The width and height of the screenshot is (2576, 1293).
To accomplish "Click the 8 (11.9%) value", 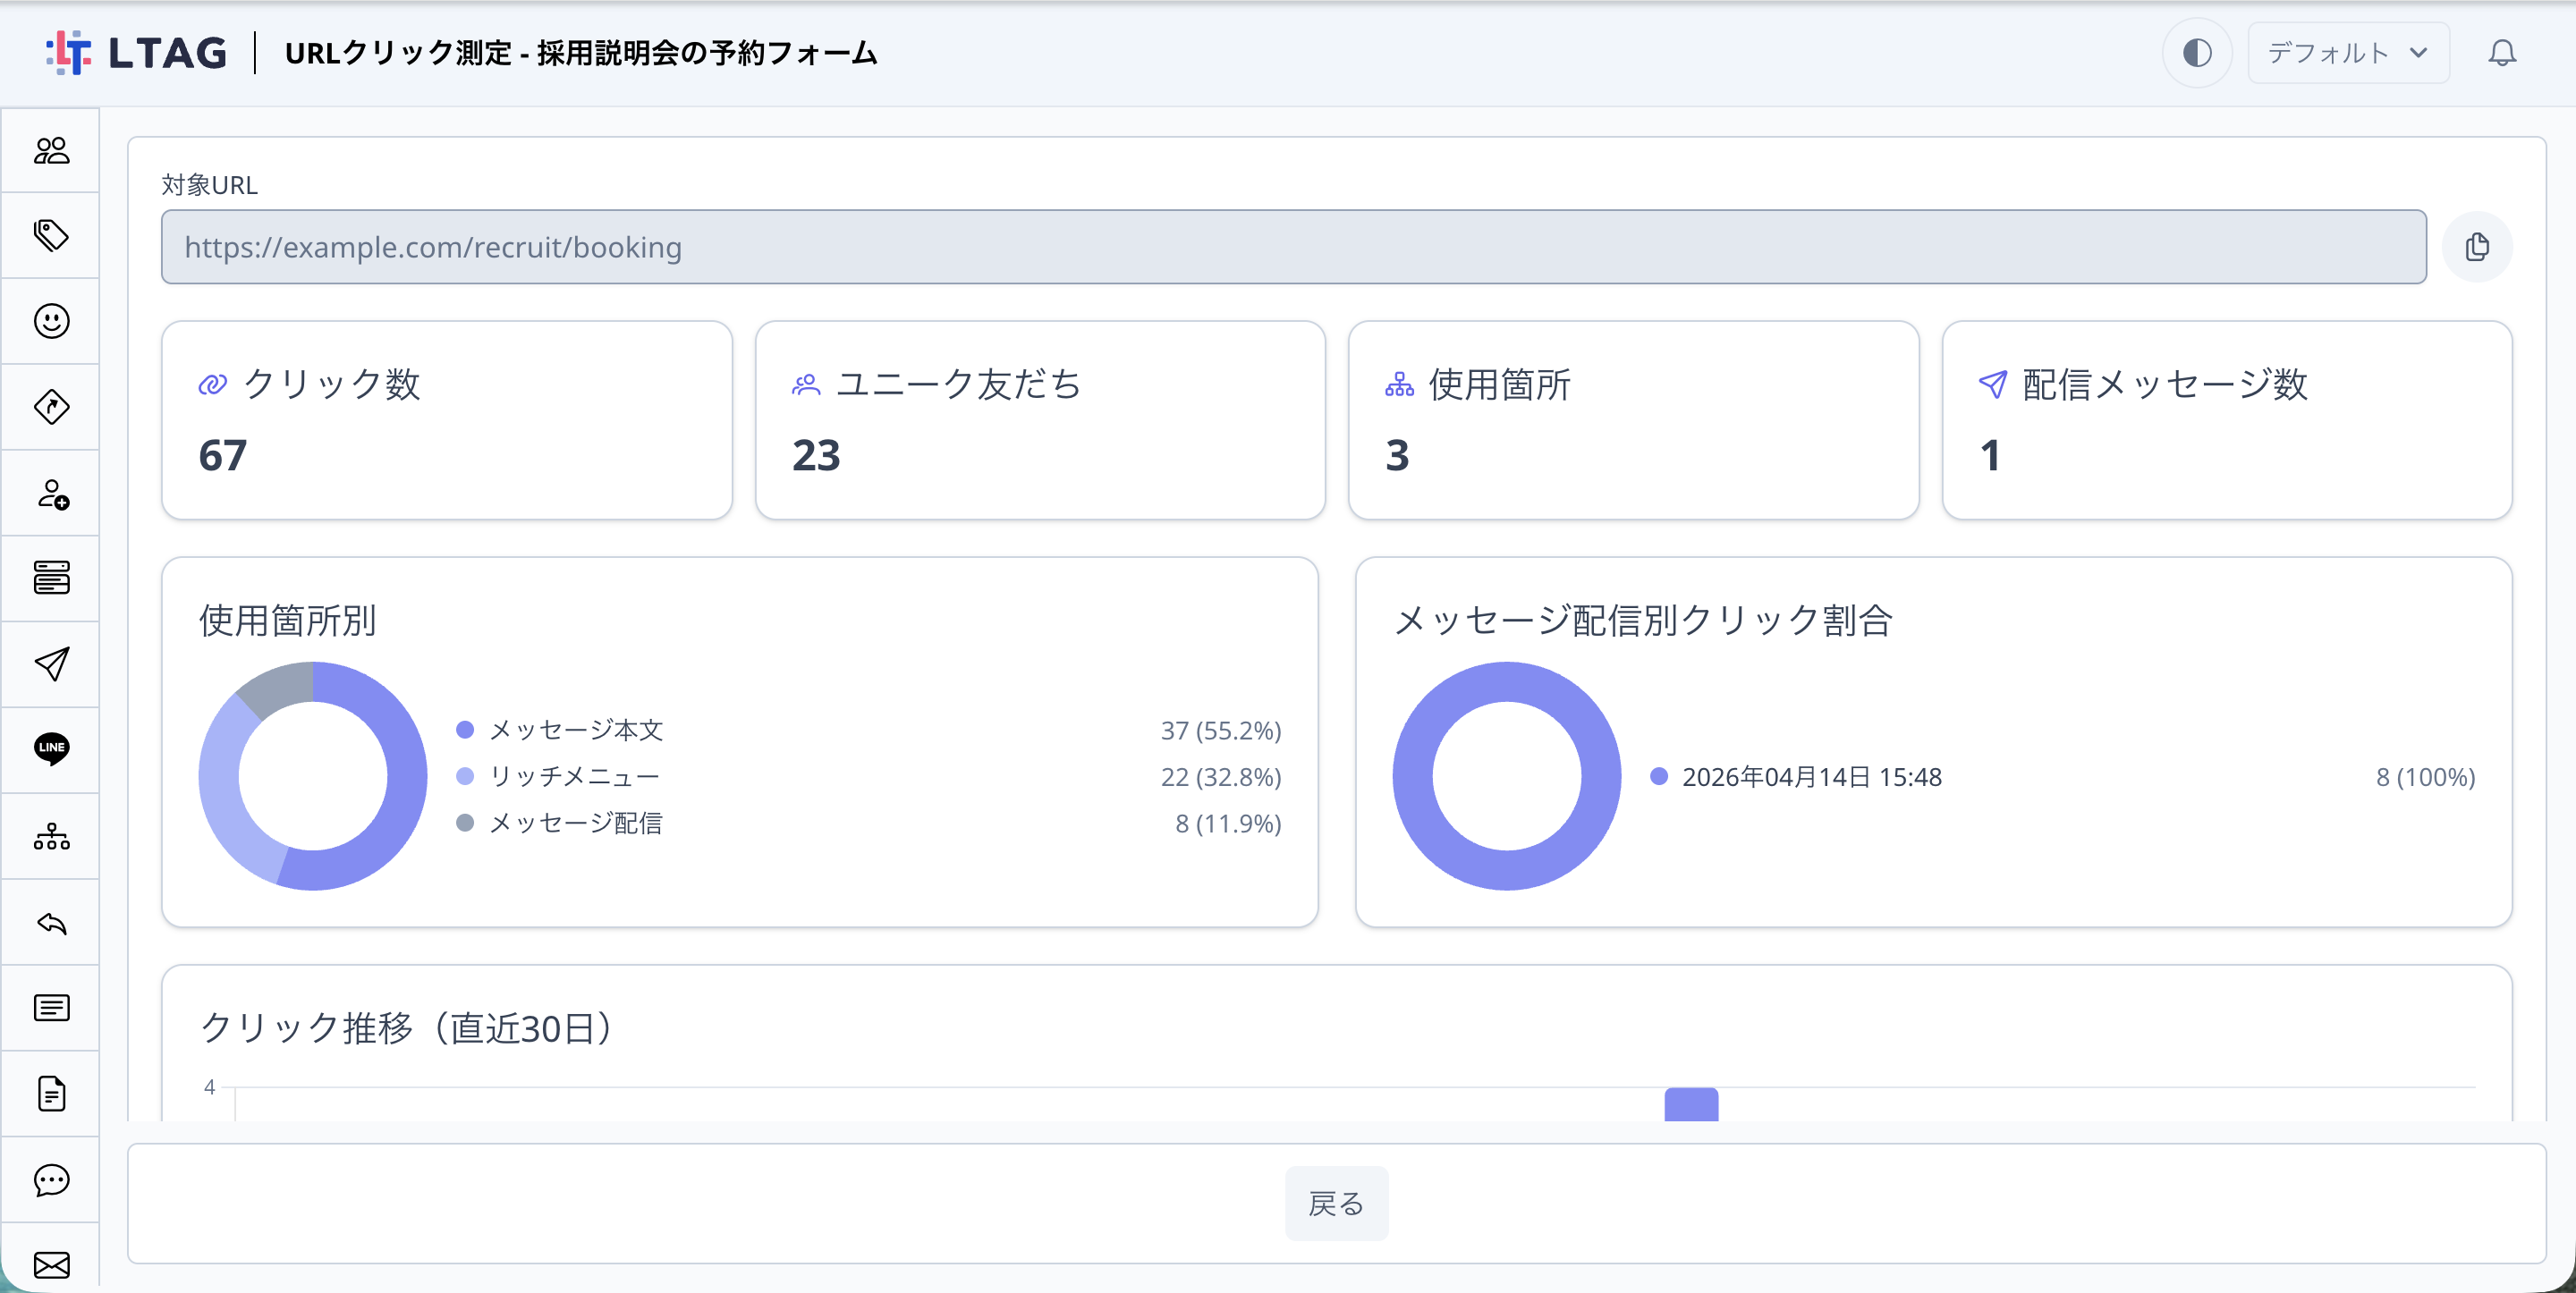I will point(1227,824).
